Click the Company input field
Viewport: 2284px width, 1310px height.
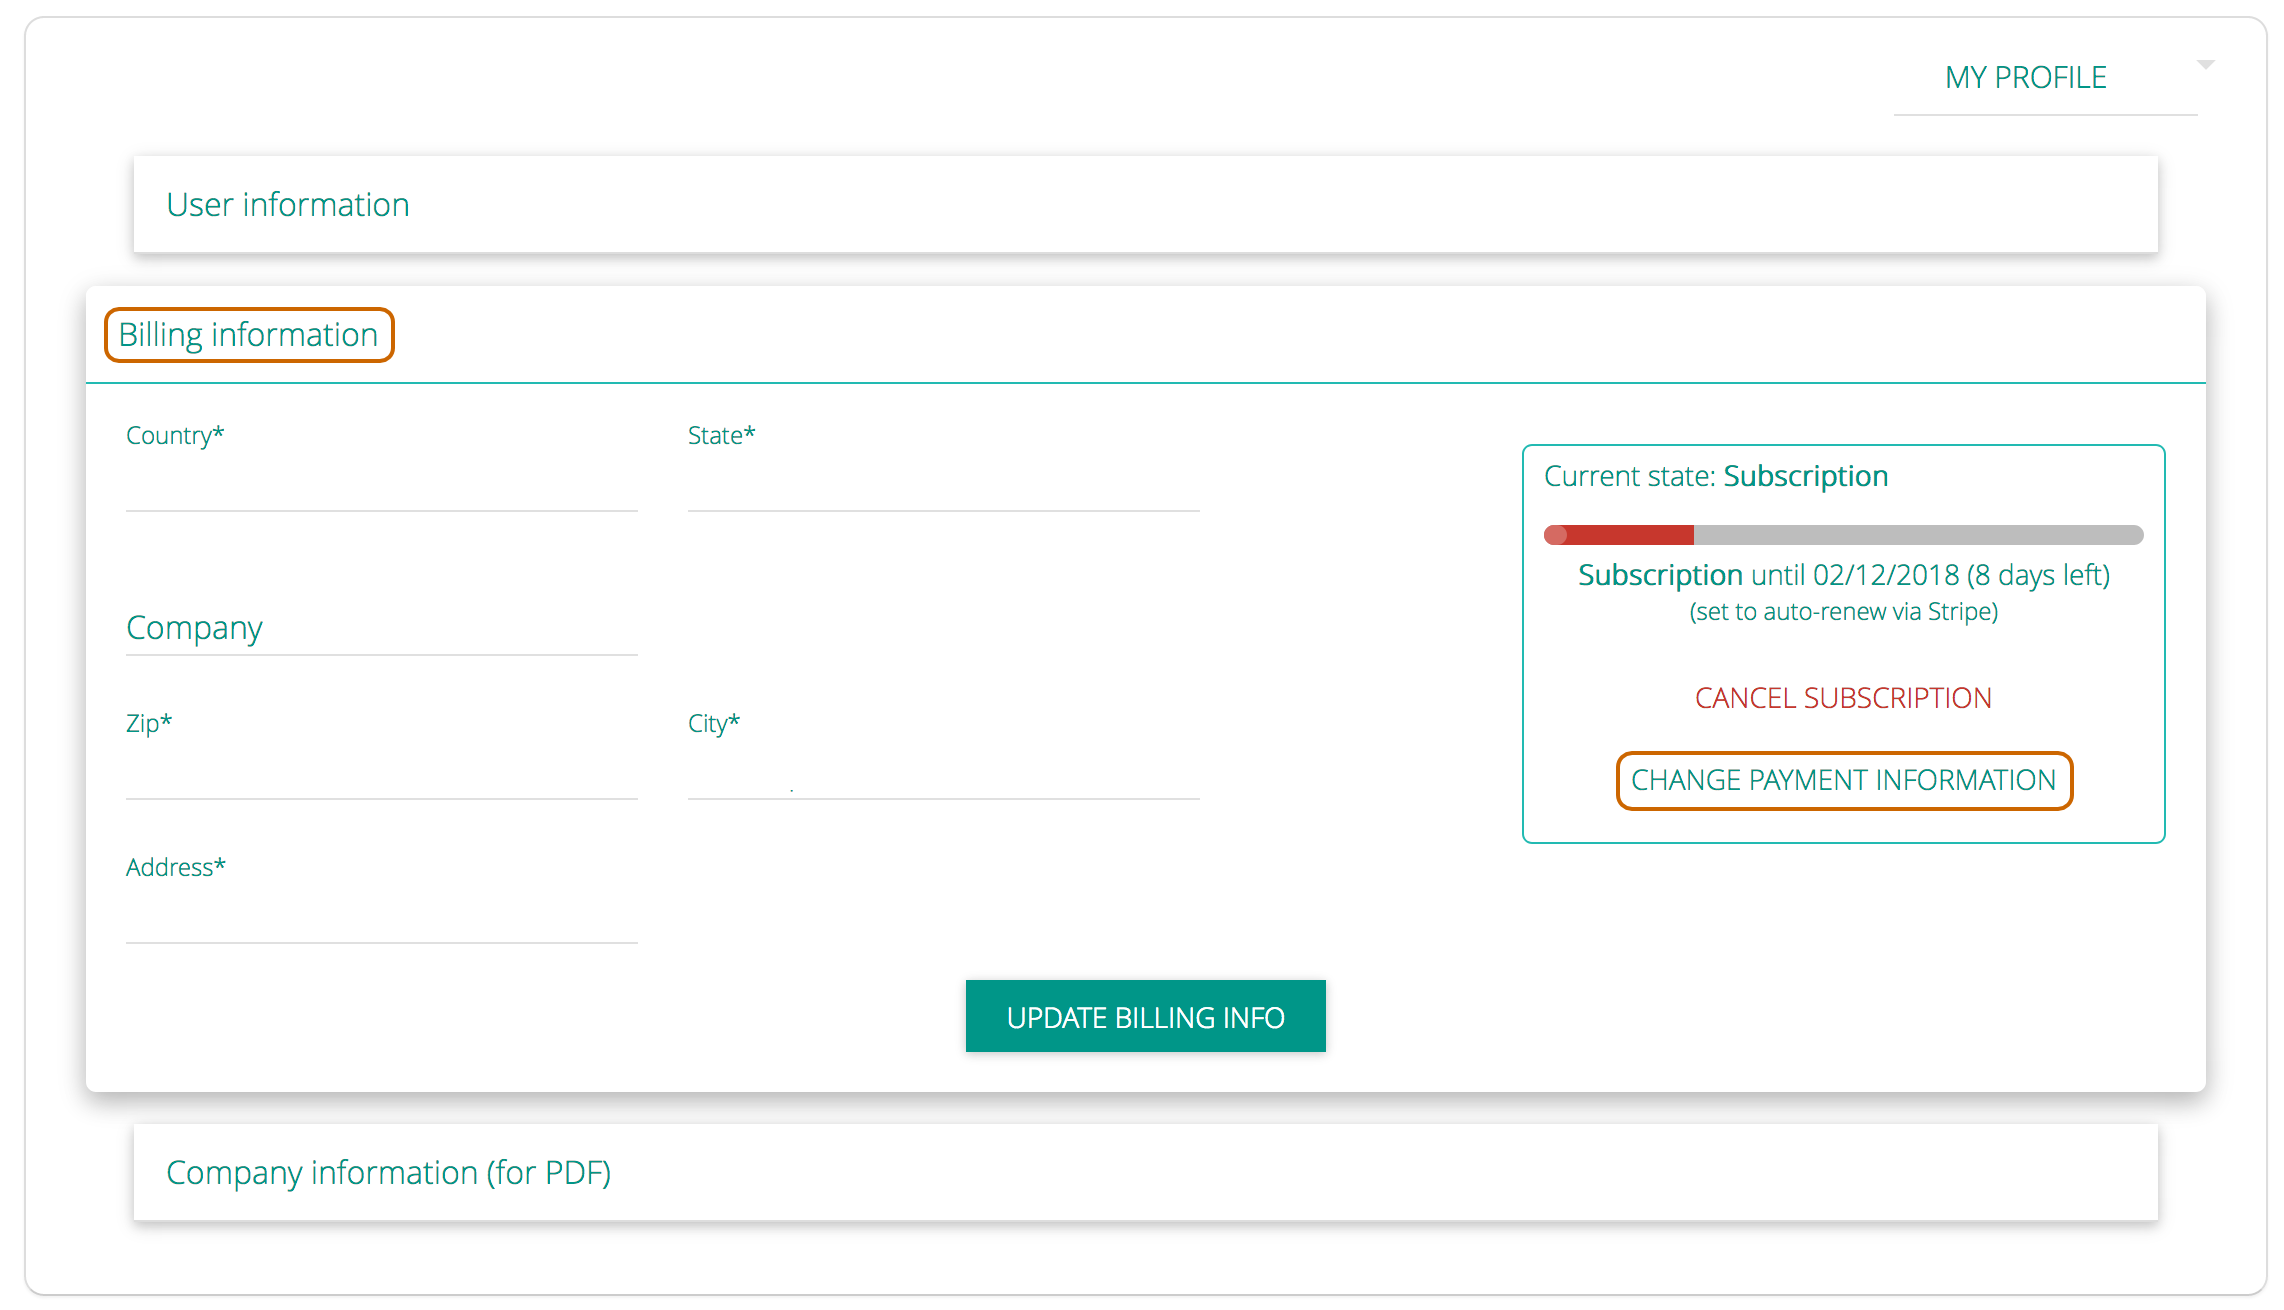pyautogui.click(x=382, y=629)
